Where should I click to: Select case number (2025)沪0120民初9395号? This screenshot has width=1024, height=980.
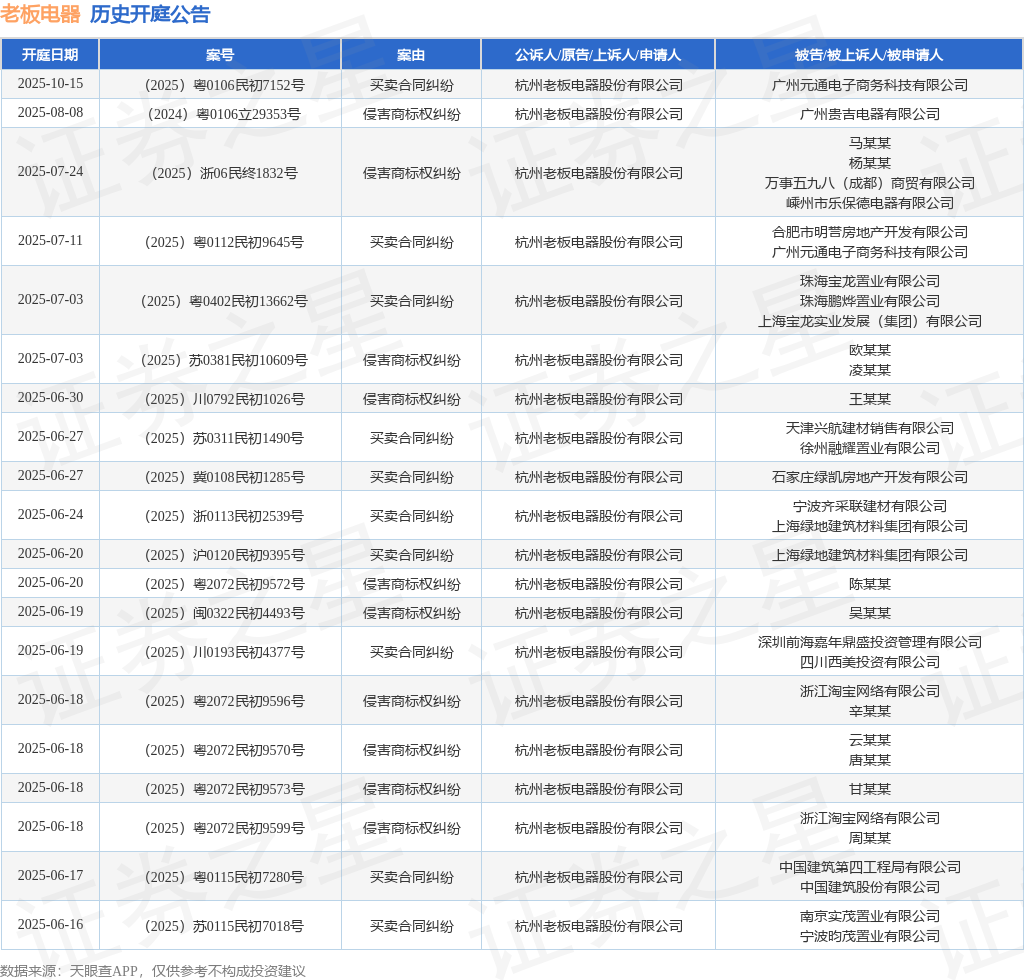[224, 555]
